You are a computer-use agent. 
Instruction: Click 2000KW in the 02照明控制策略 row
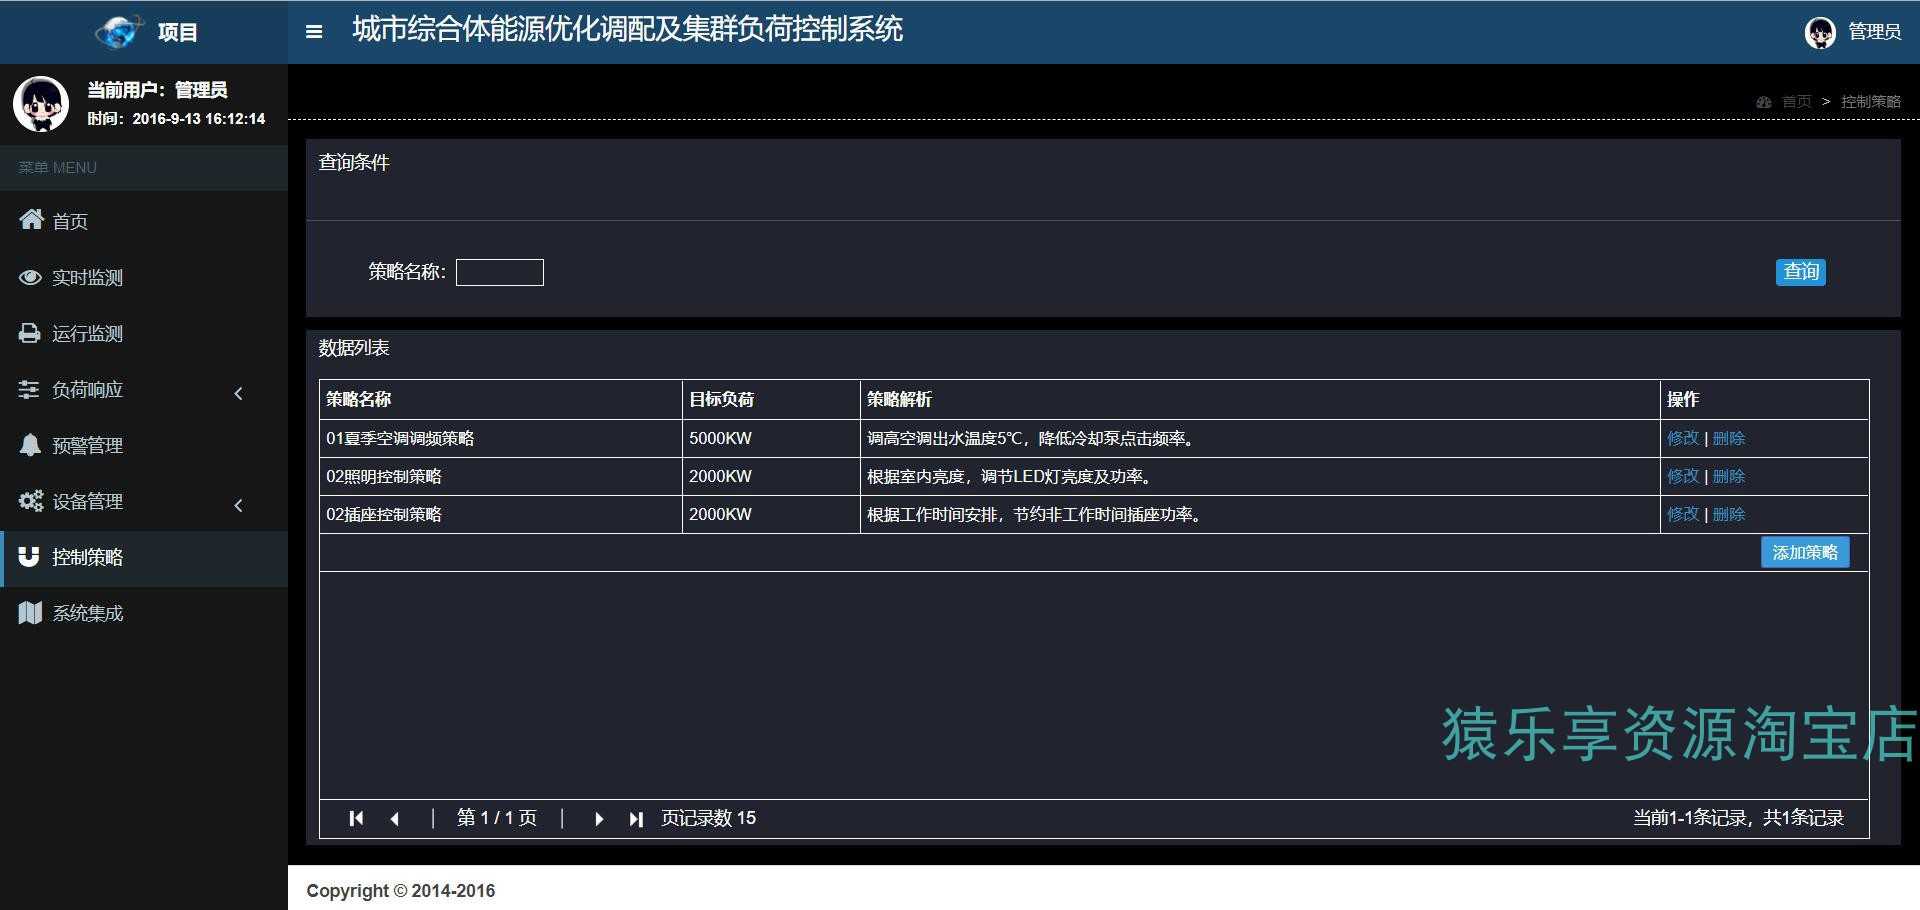click(x=771, y=476)
